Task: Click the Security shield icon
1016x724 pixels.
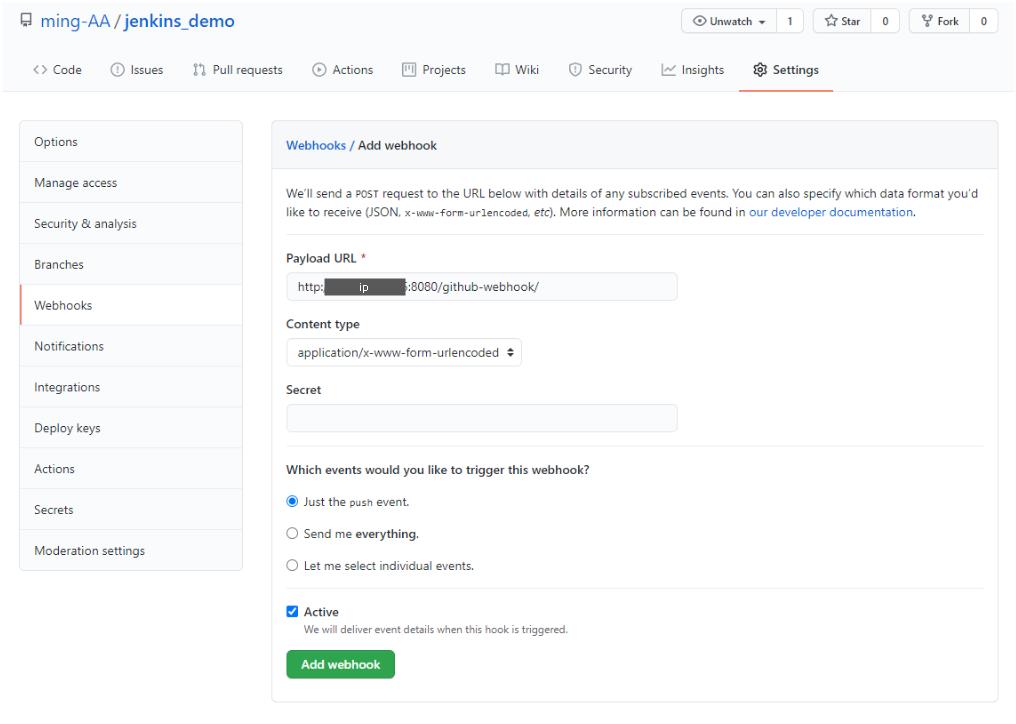Action: pos(575,69)
